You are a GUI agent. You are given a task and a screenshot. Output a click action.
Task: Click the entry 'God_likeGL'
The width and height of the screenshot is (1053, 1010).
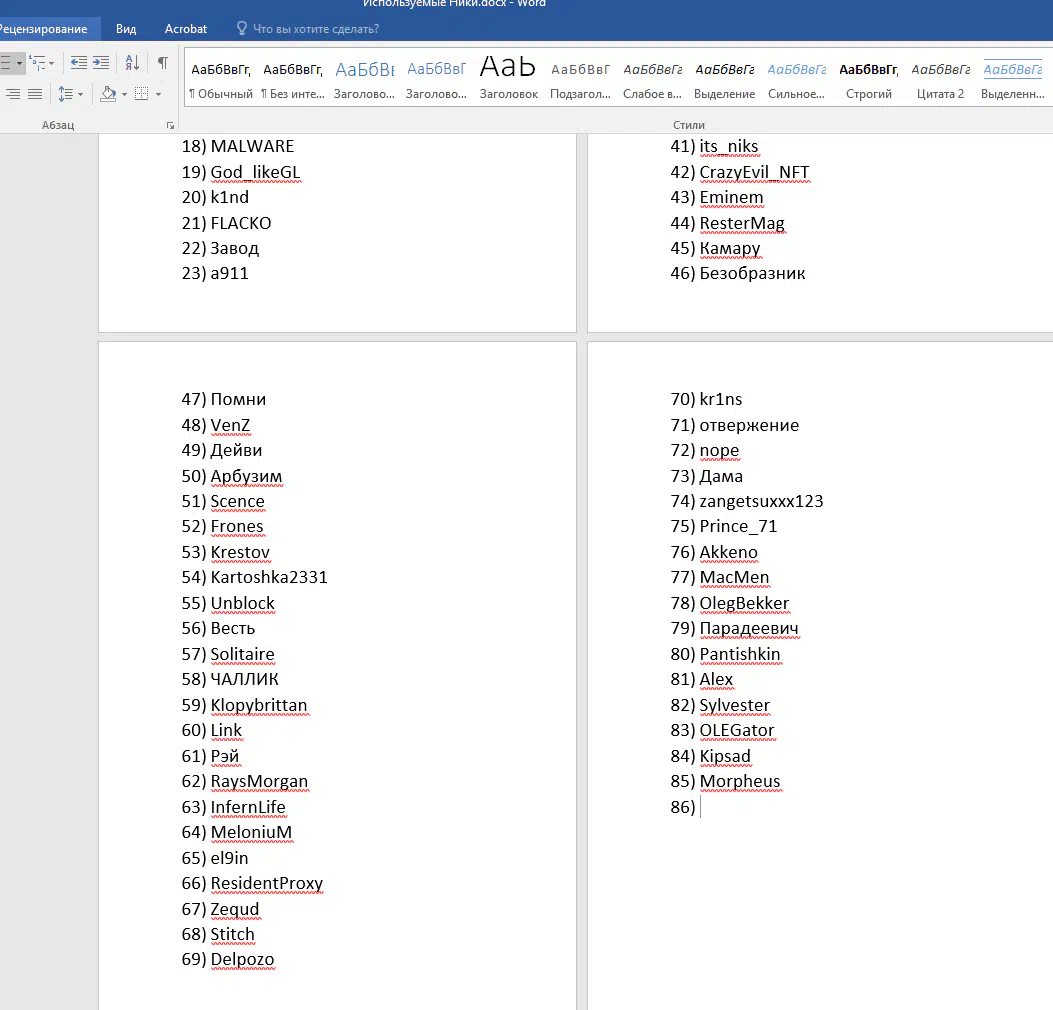pos(255,173)
